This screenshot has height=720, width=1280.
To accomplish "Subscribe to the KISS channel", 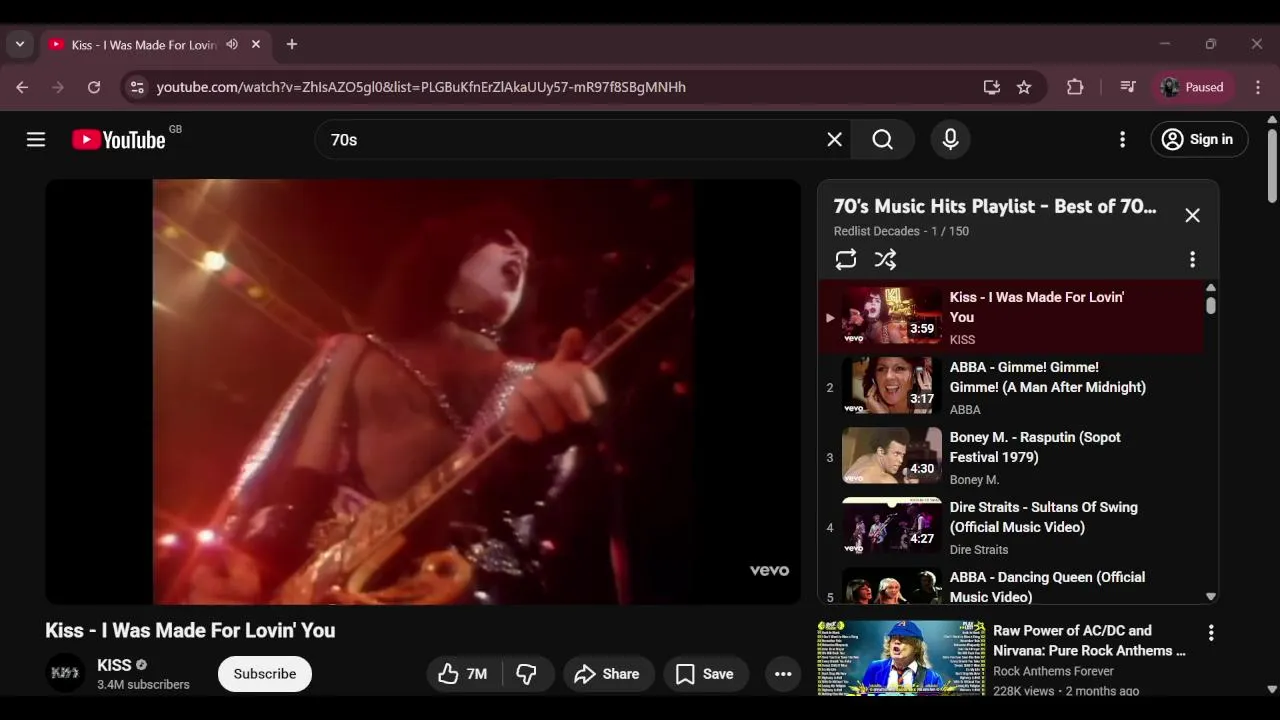I will click(x=265, y=674).
